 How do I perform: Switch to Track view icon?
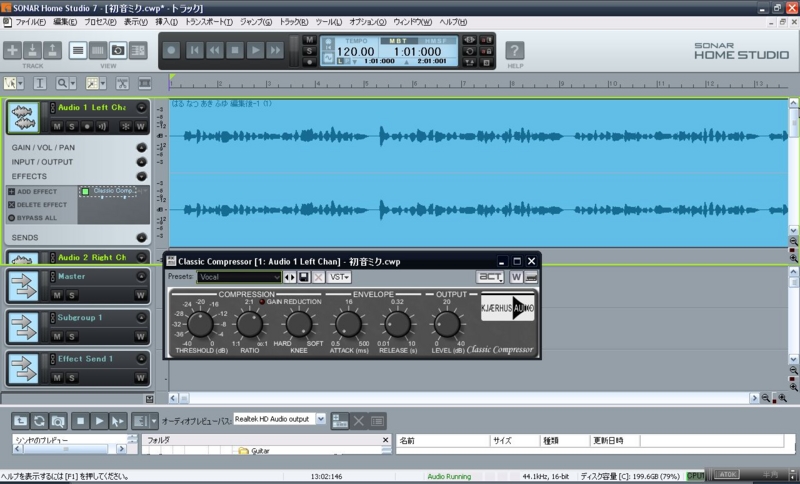tap(78, 50)
